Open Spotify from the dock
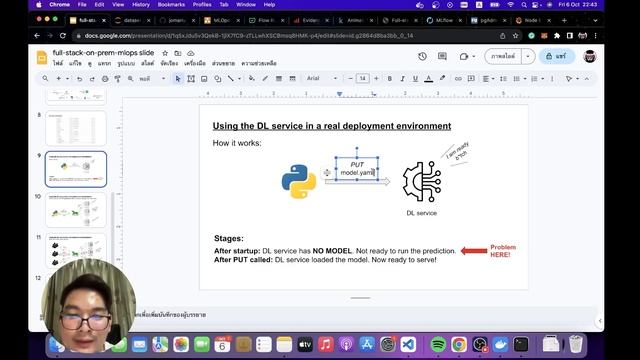Viewport: 640px width, 360px height. [438, 344]
